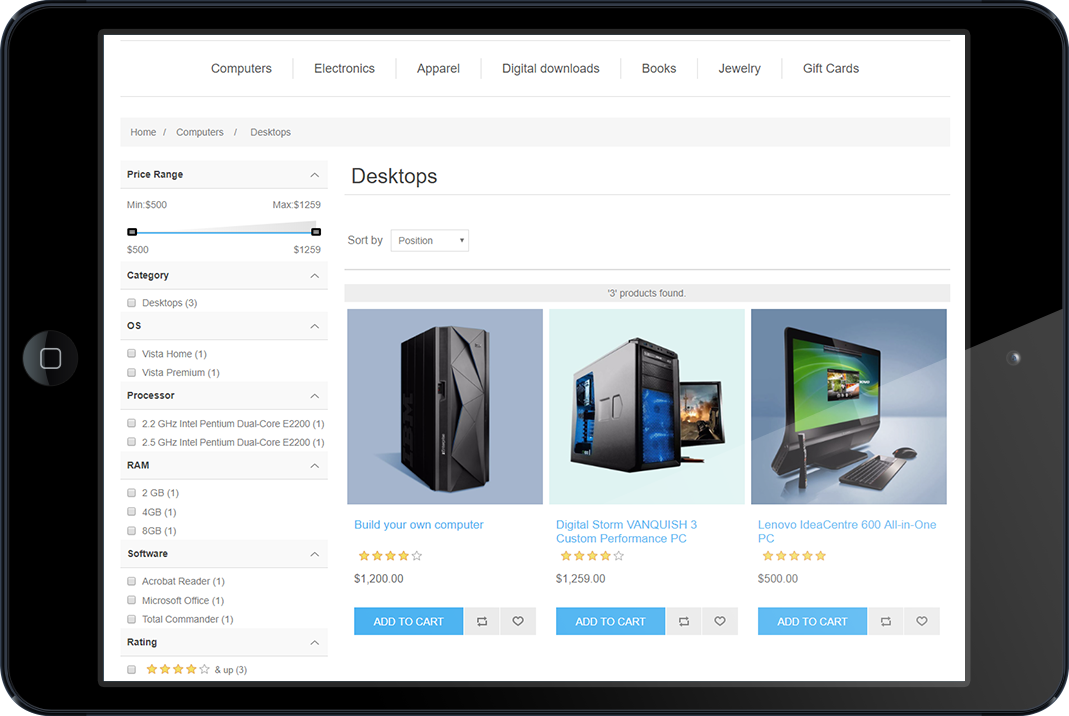Tick the Acrobat Reader software filter
This screenshot has width=1069, height=716.
[x=132, y=581]
